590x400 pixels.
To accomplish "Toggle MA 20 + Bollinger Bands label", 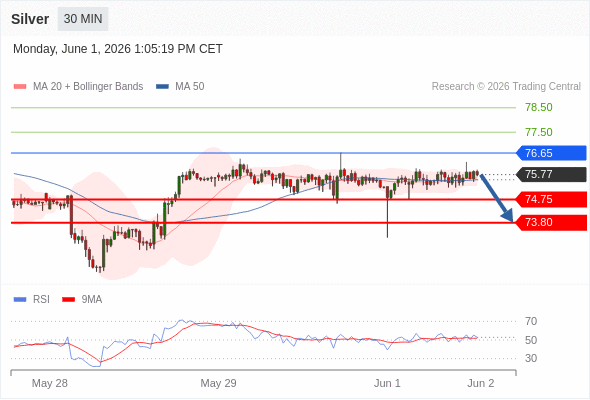I will point(88,87).
